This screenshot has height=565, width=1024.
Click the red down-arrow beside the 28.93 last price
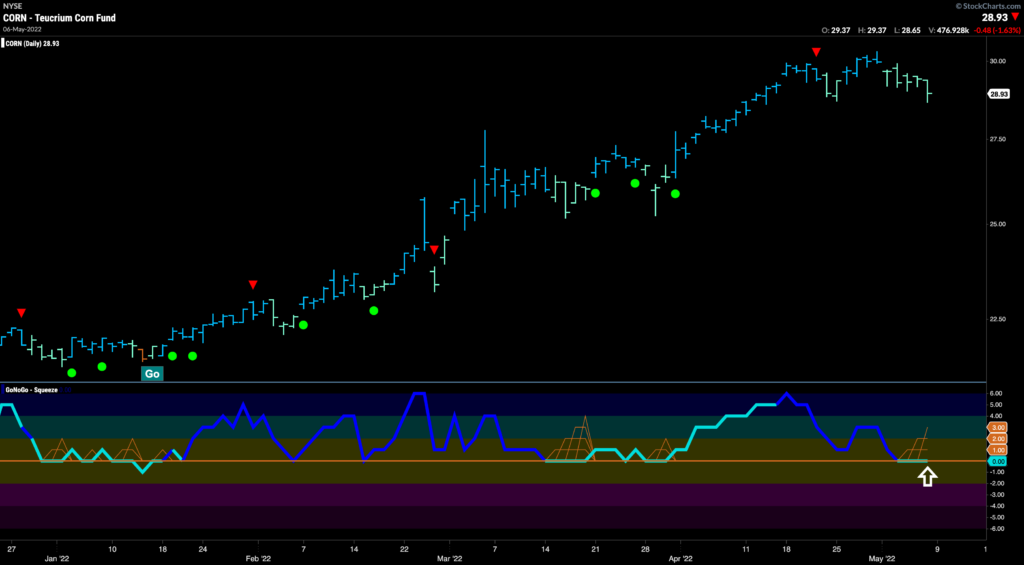pyautogui.click(x=1014, y=18)
